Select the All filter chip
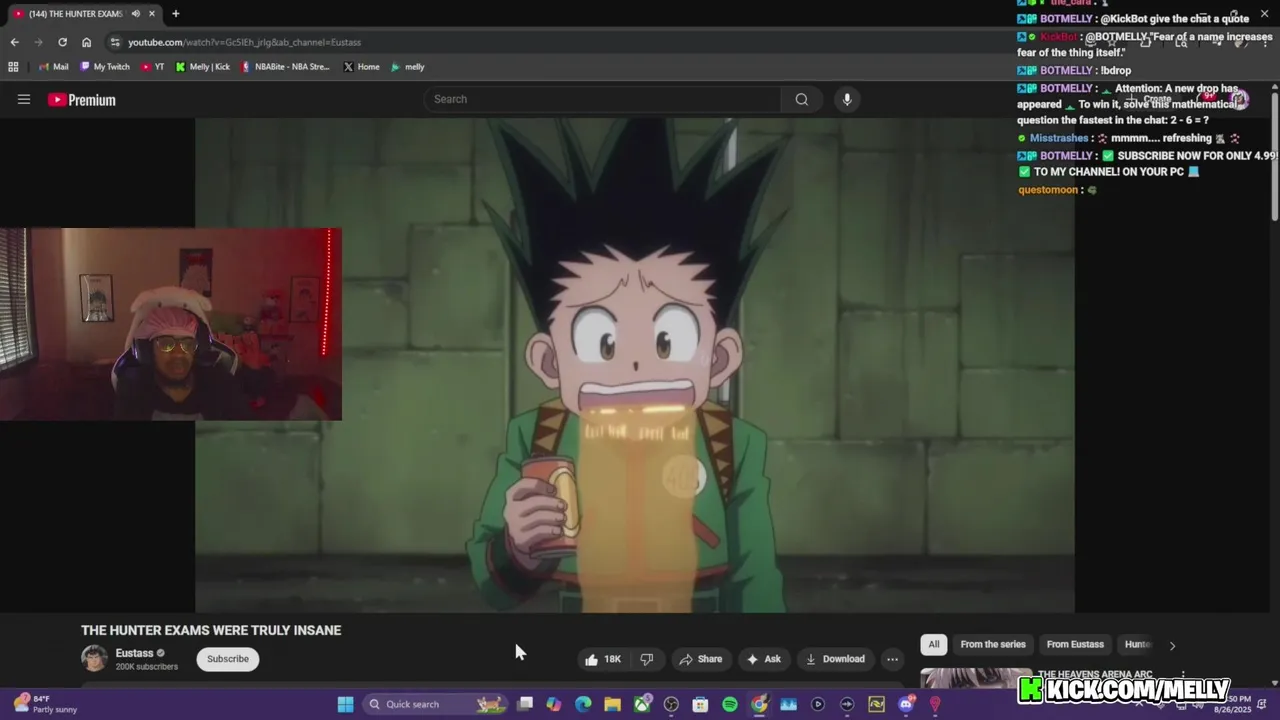 (x=933, y=645)
